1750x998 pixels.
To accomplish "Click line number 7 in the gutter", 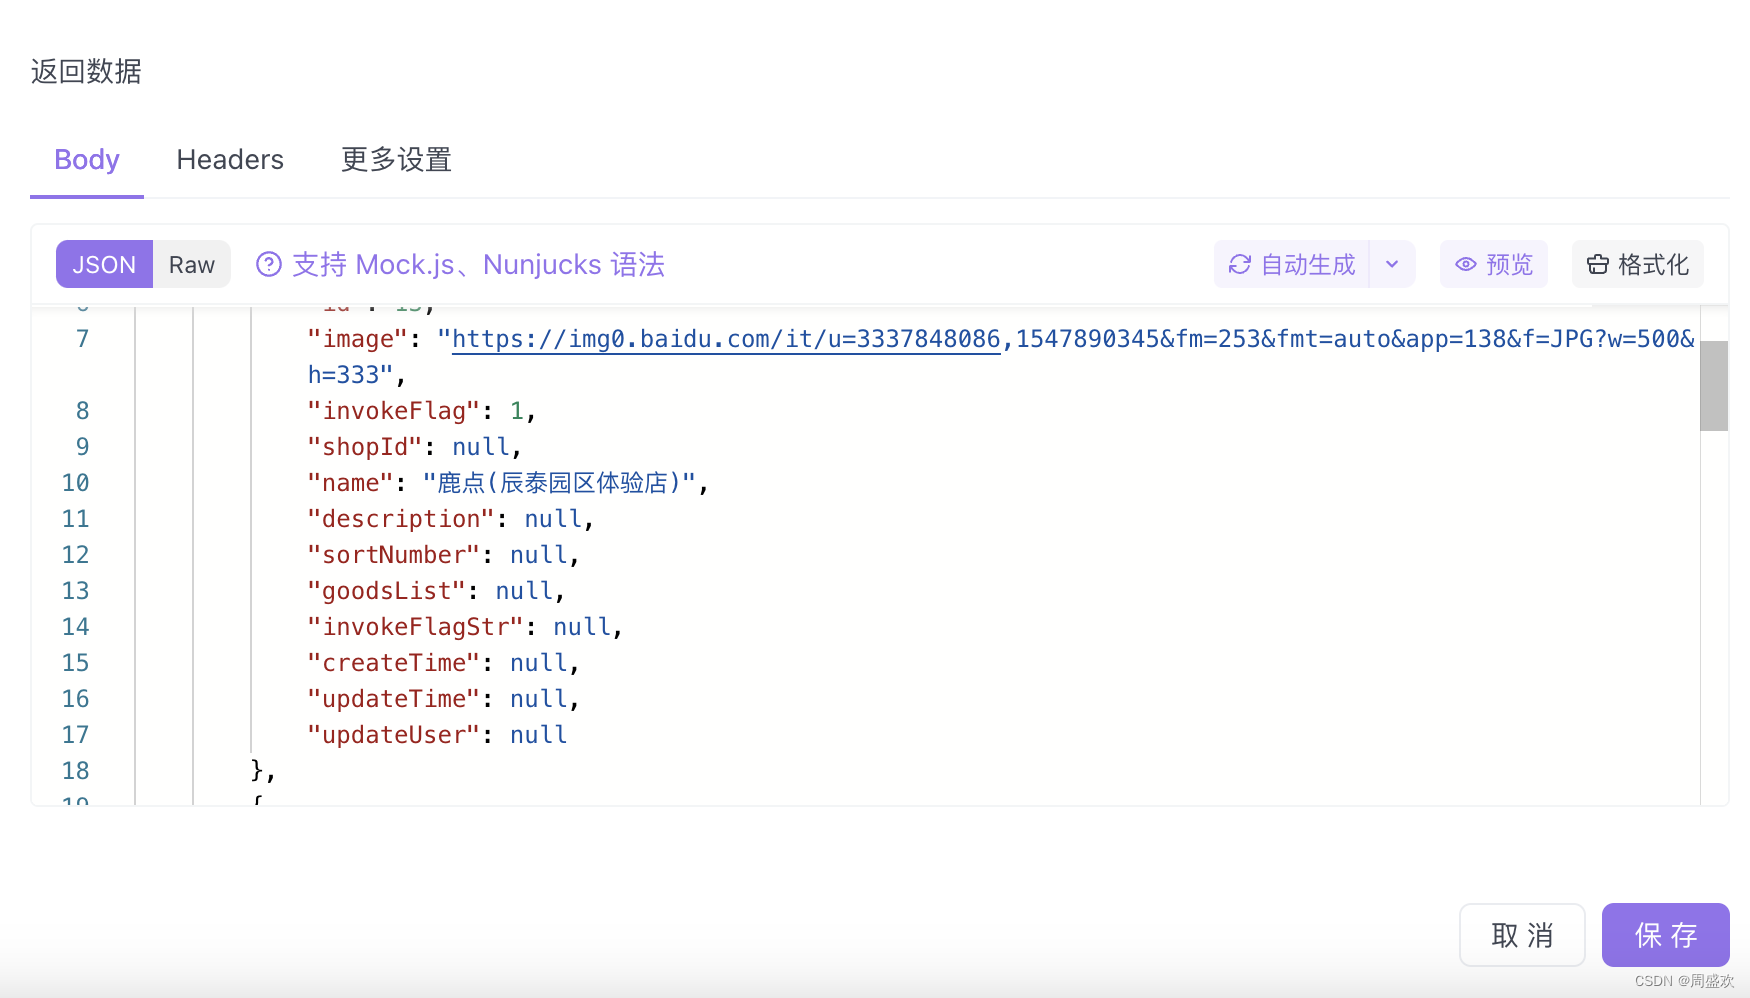I will tap(83, 339).
